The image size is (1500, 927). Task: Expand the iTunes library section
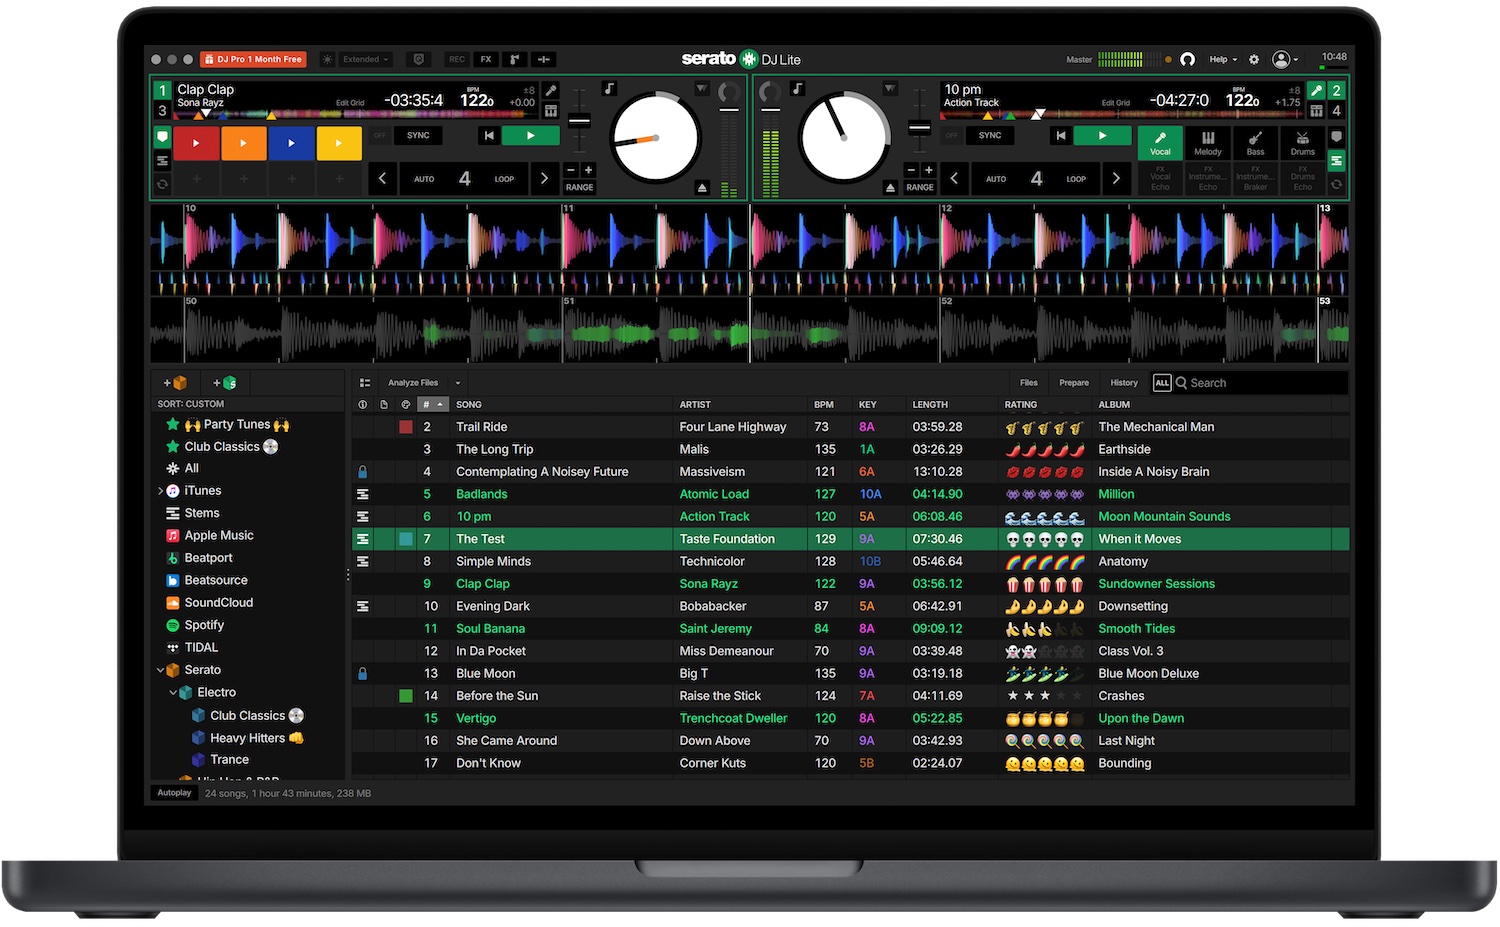pyautogui.click(x=161, y=490)
